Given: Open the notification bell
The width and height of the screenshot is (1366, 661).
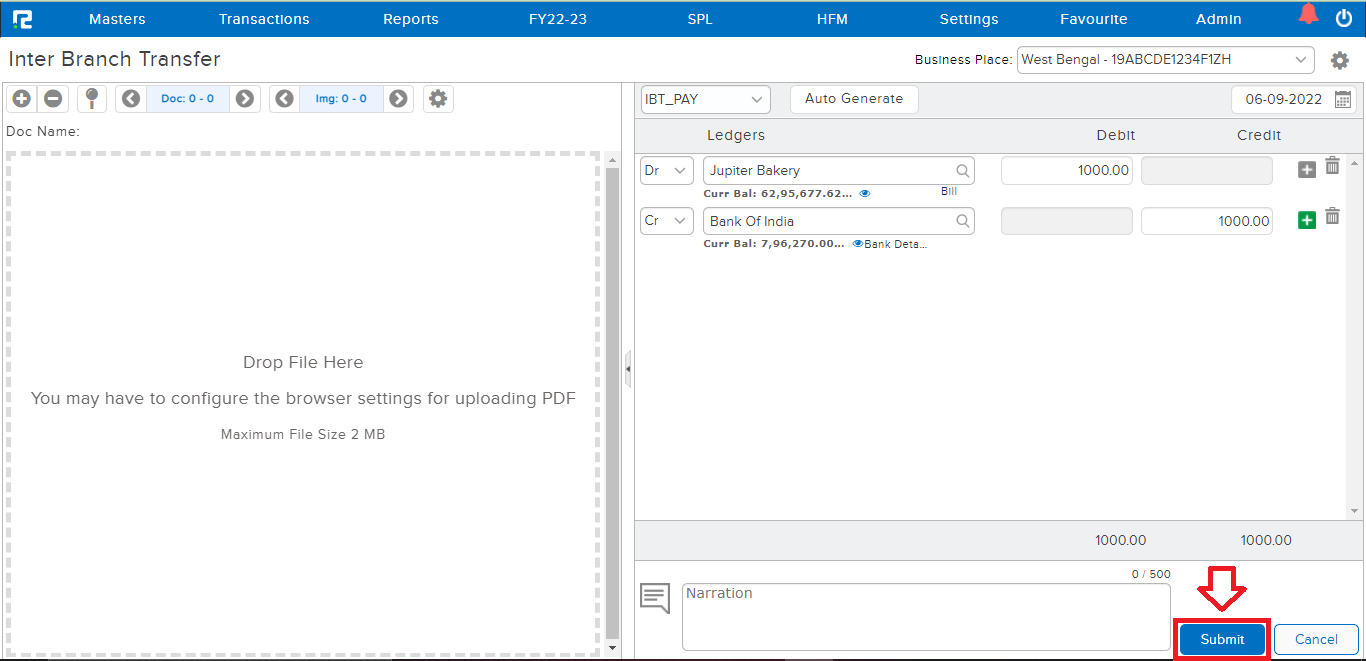Looking at the screenshot, I should [1308, 15].
